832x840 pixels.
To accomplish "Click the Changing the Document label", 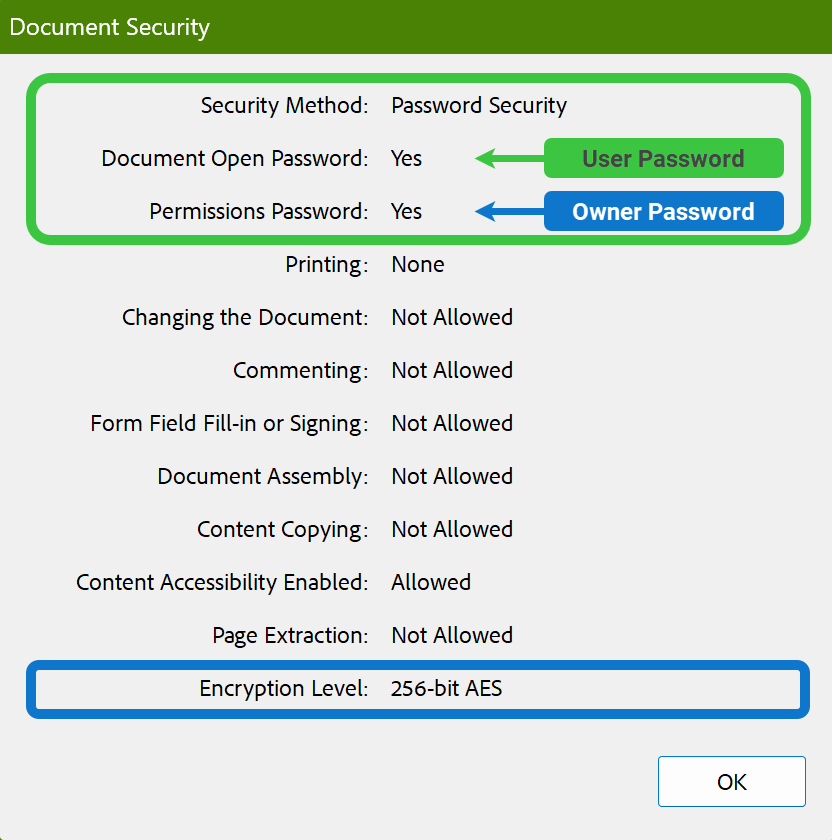I will pos(246,317).
